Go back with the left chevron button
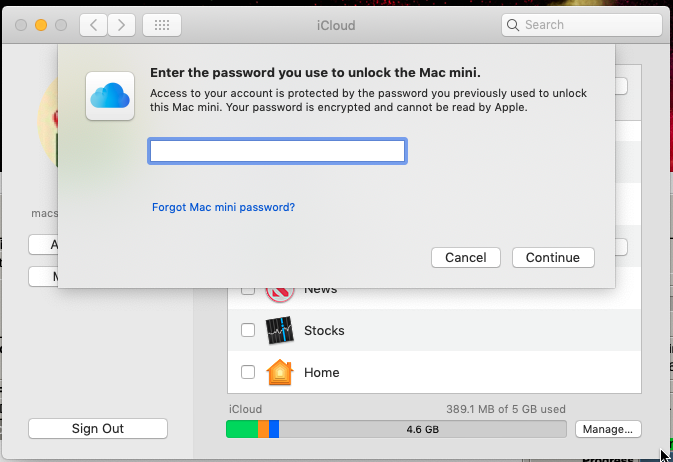The height and width of the screenshot is (462, 673). point(93,24)
